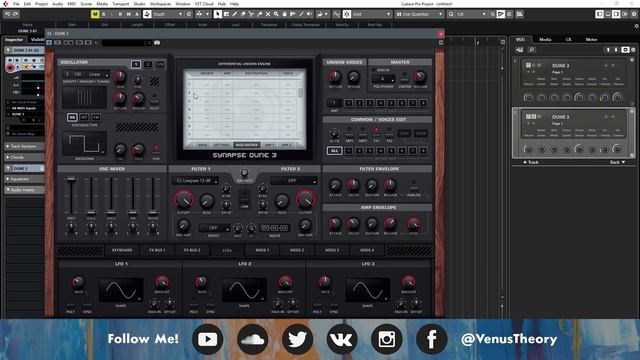This screenshot has height=360, width=640.
Task: Open the Polyphony dropdown in Master
Action: click(x=383, y=78)
